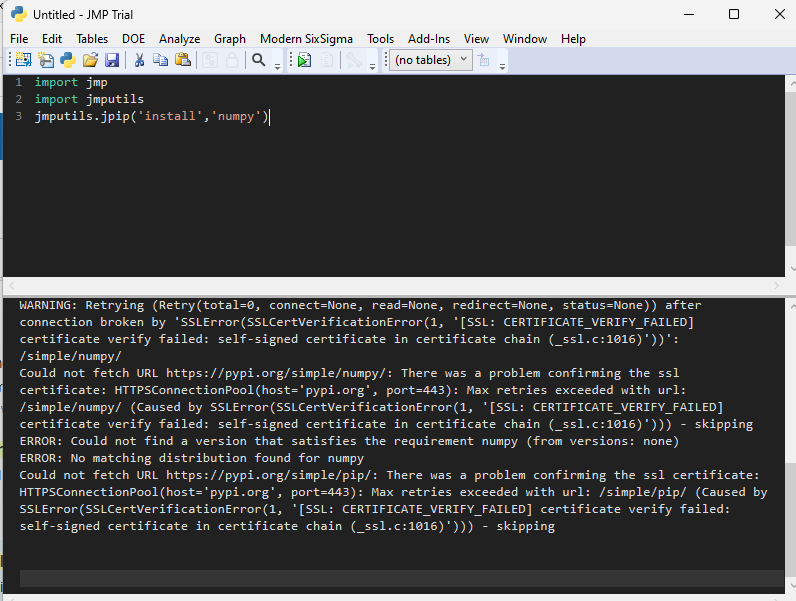Open the Graph menu

coord(230,39)
